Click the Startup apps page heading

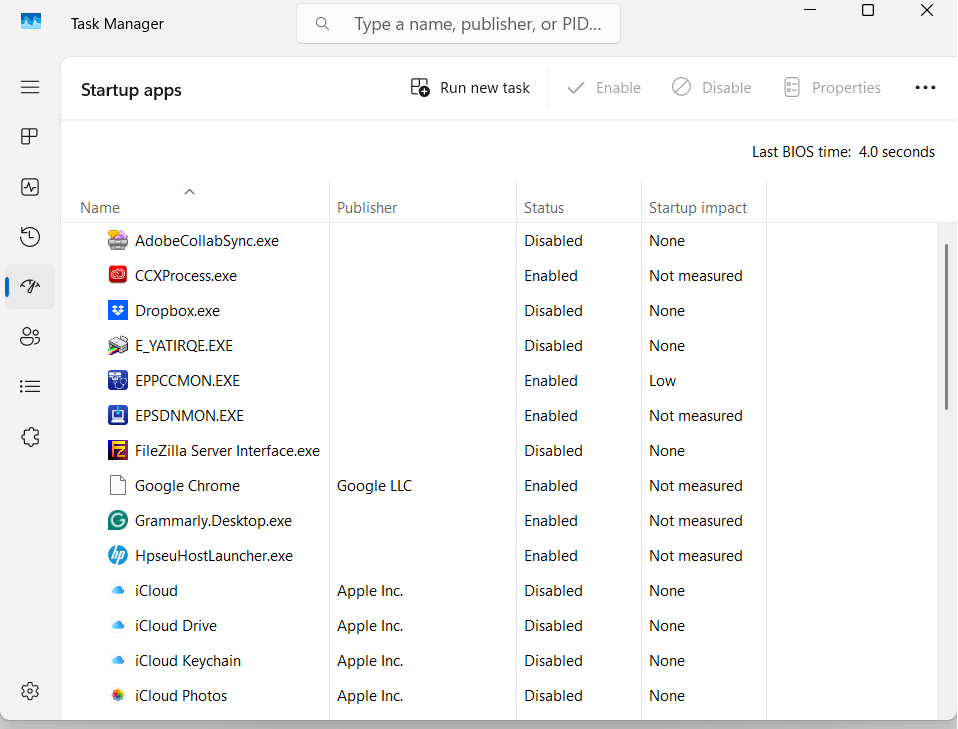click(x=131, y=90)
